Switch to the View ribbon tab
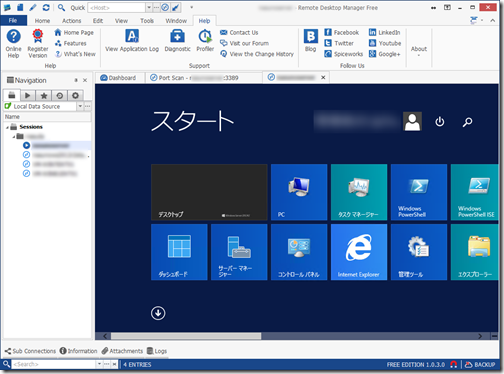The image size is (504, 374). [x=121, y=21]
